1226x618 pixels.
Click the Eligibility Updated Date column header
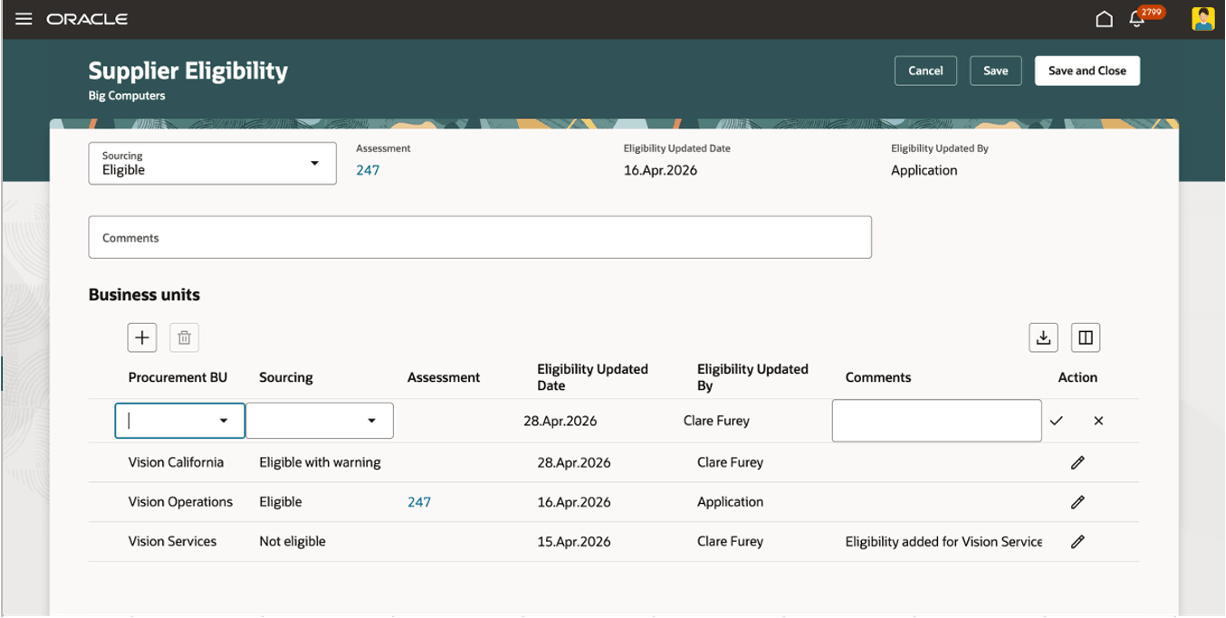point(593,377)
